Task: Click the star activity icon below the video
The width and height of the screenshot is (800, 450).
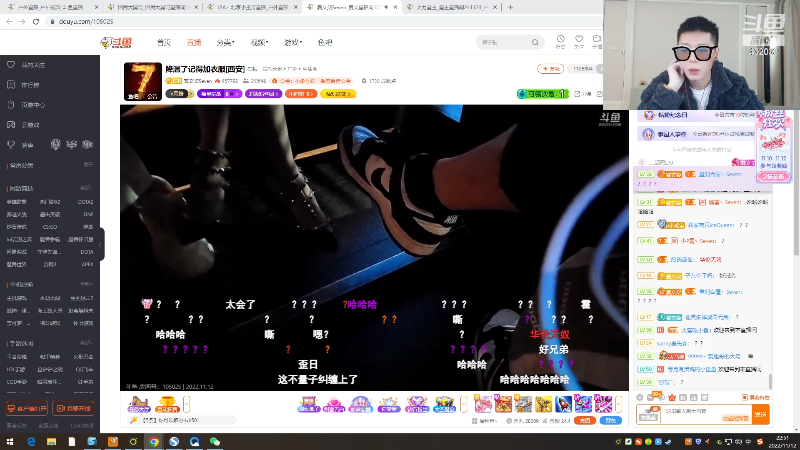Action: (389, 404)
